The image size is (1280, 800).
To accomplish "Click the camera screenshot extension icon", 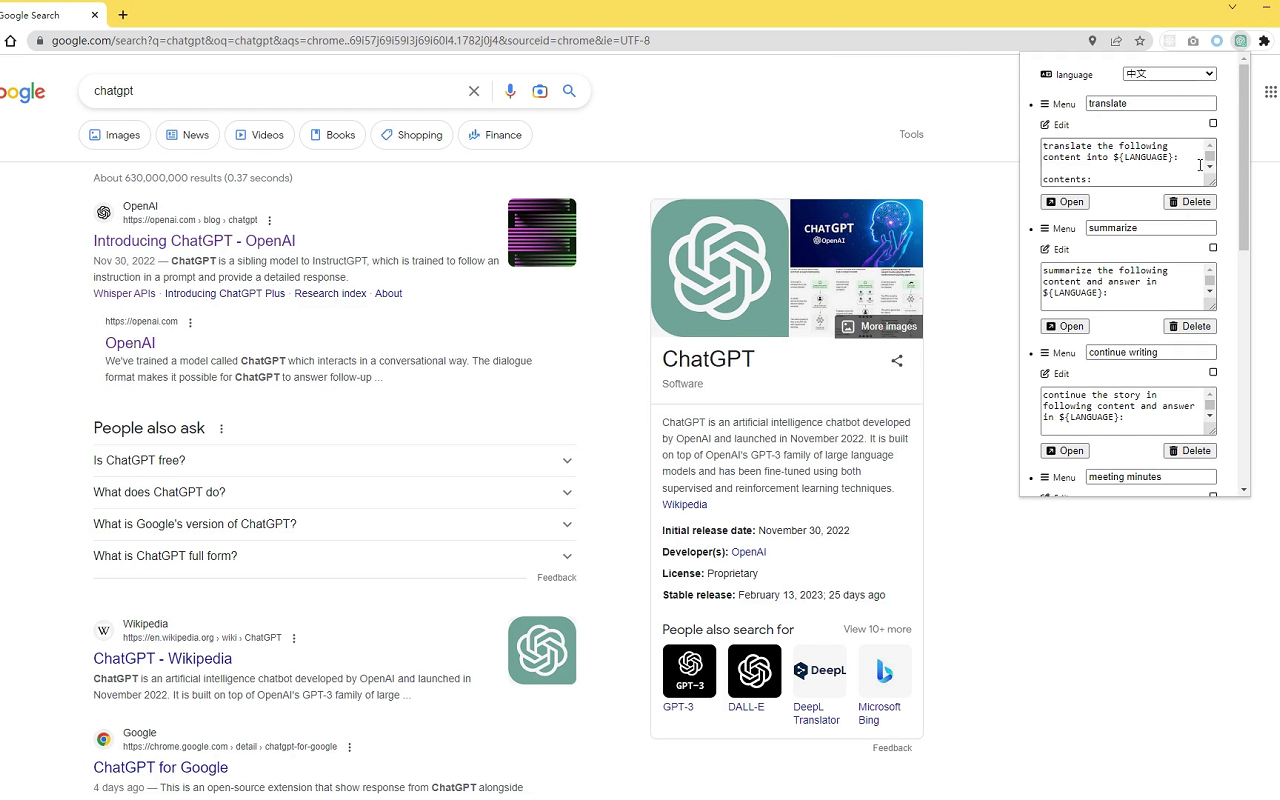I will pos(1193,41).
